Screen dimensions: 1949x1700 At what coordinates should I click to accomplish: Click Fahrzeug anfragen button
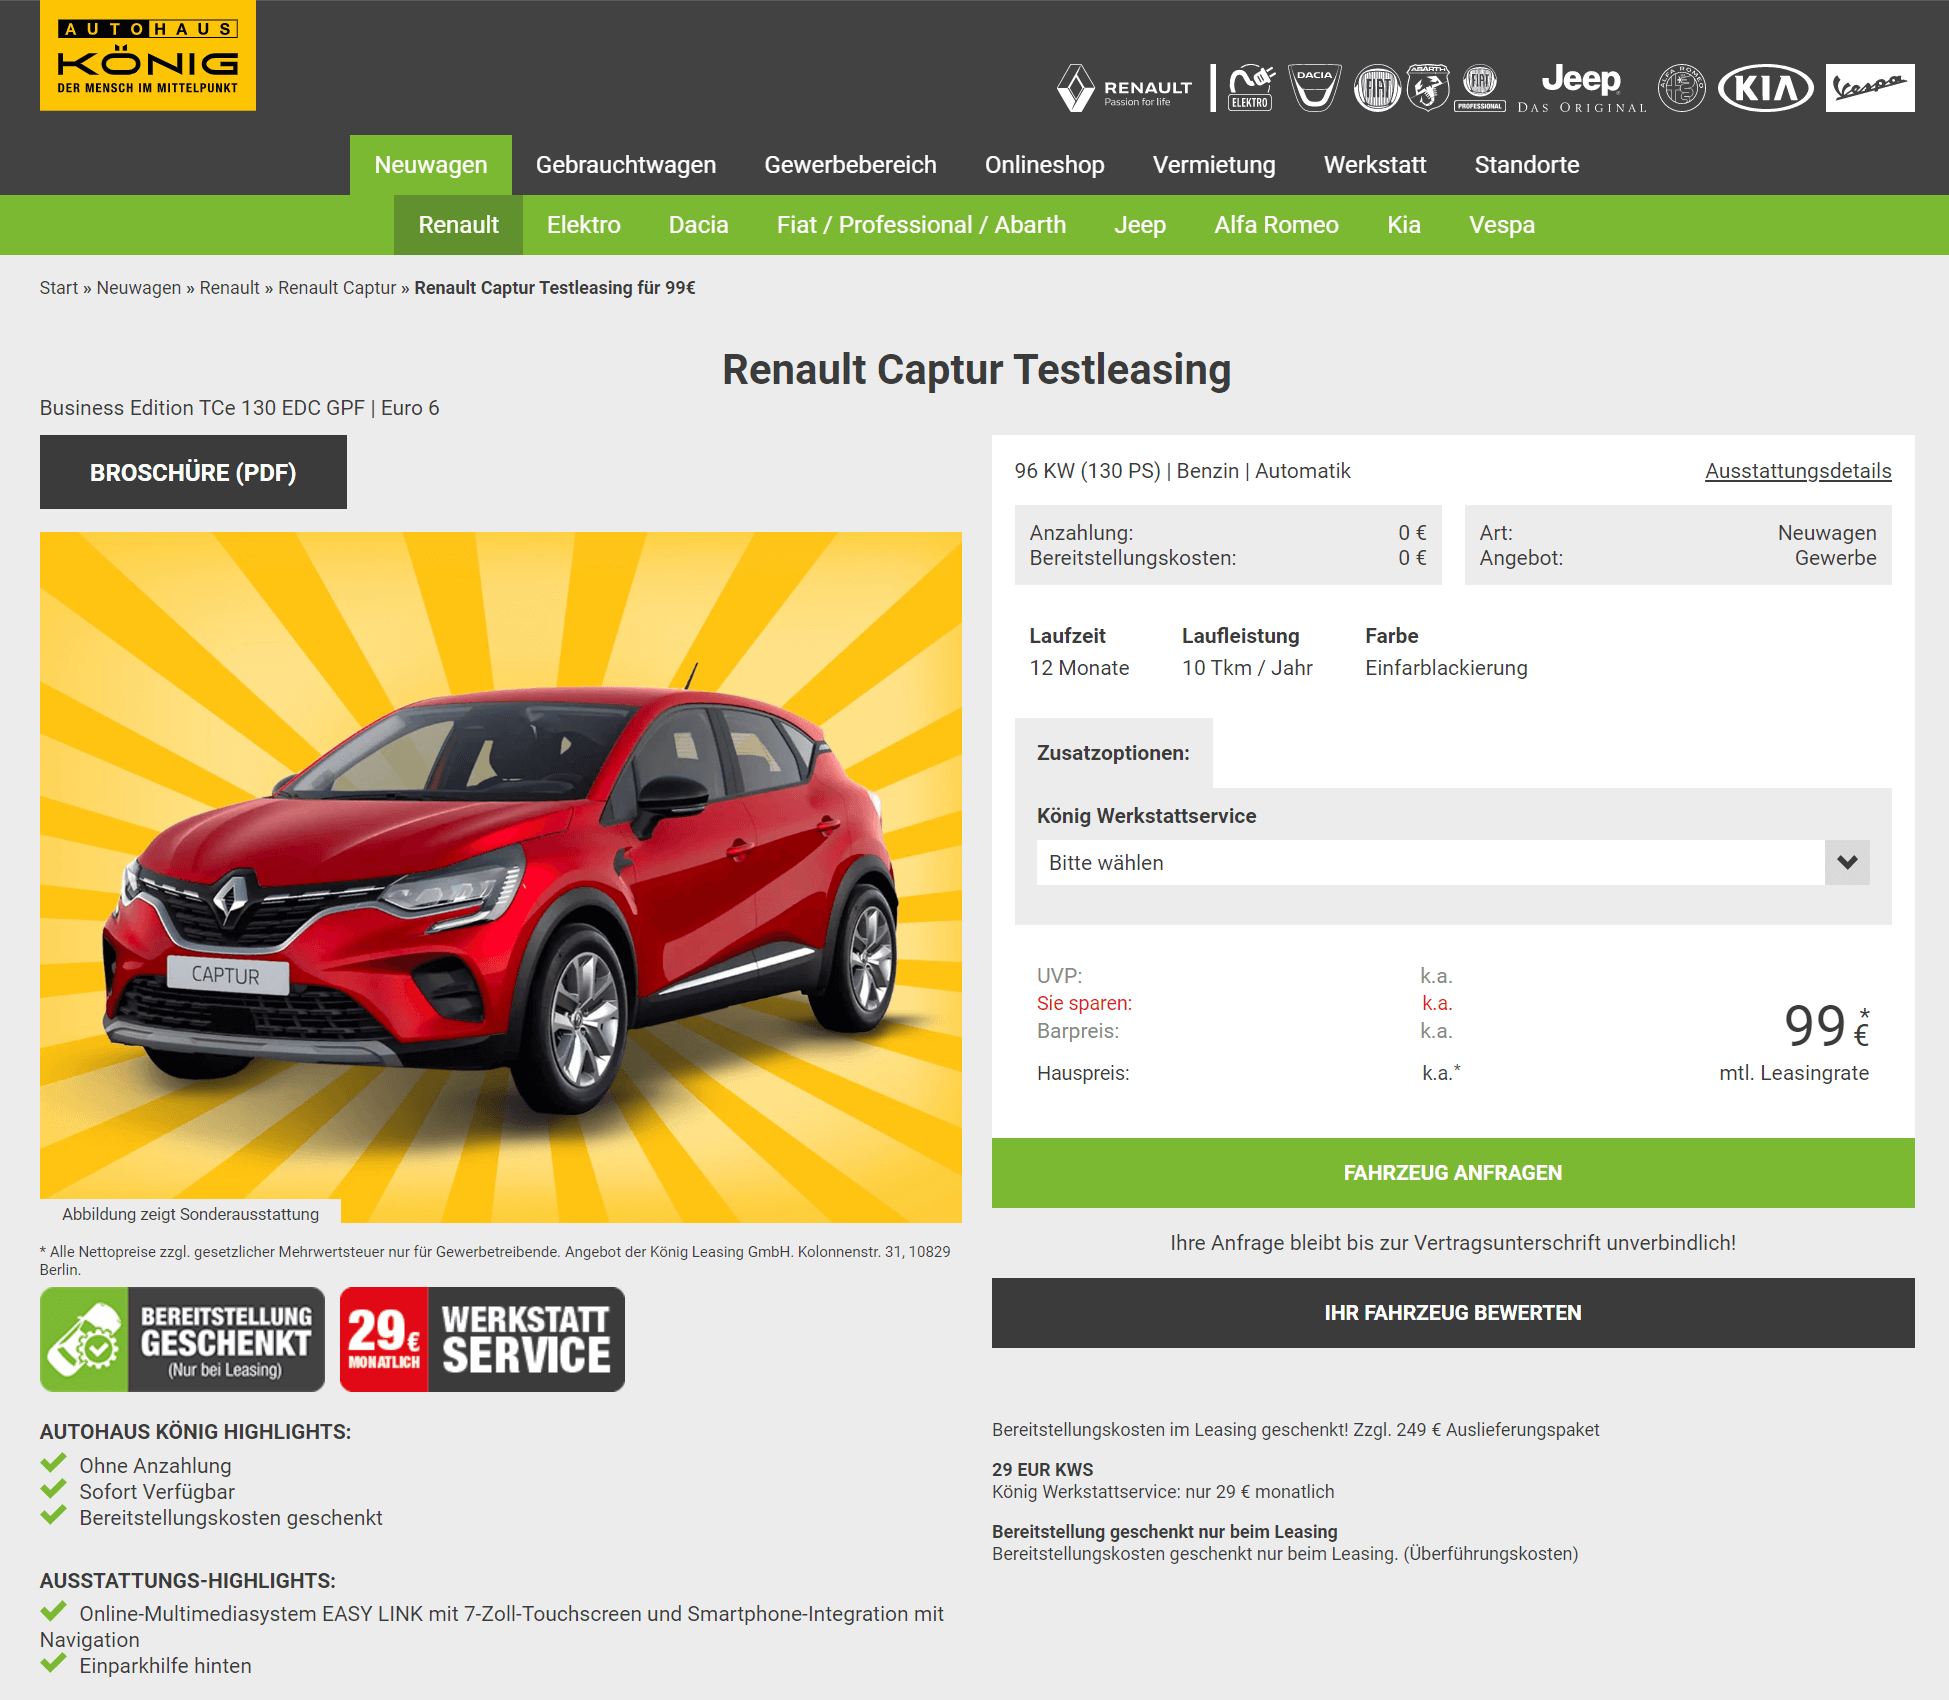coord(1453,1173)
